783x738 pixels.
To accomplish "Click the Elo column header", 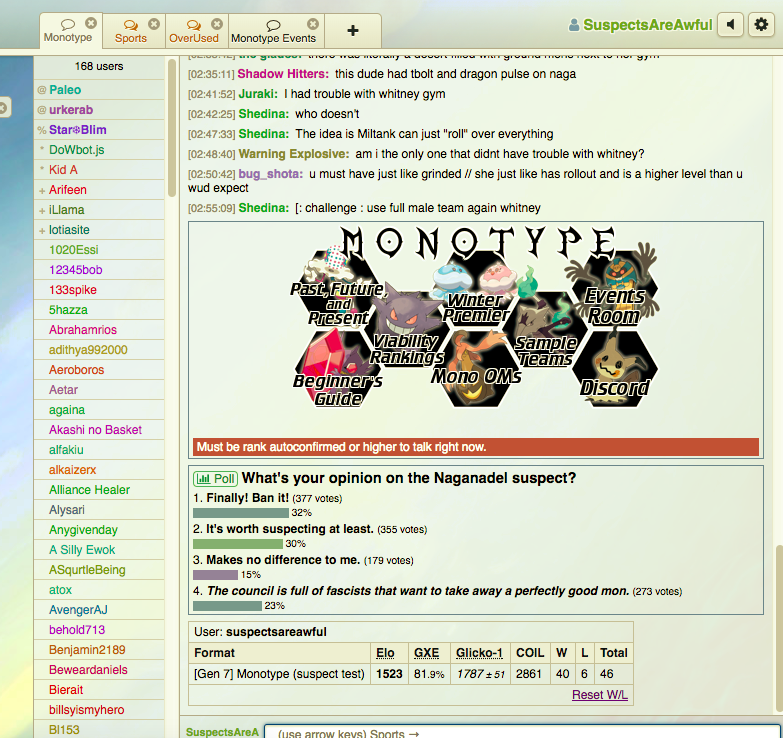I will click(385, 653).
